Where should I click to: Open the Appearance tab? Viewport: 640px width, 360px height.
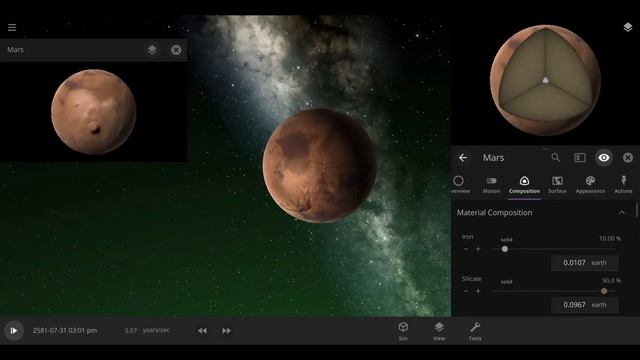590,184
